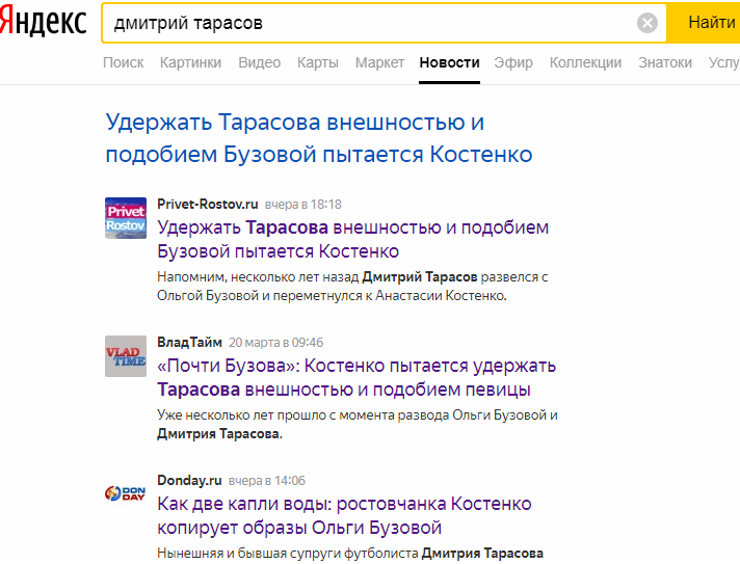740x564 pixels.
Task: Open the Карты tab
Action: pyautogui.click(x=318, y=62)
